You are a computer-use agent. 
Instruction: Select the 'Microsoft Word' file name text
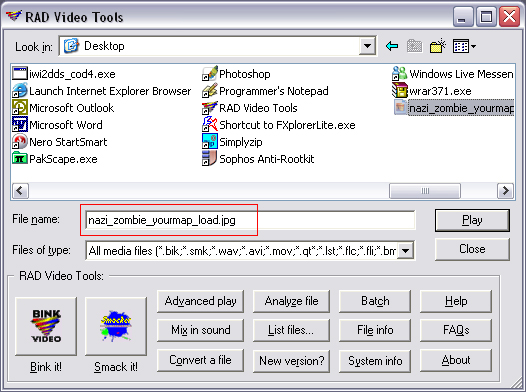point(66,125)
